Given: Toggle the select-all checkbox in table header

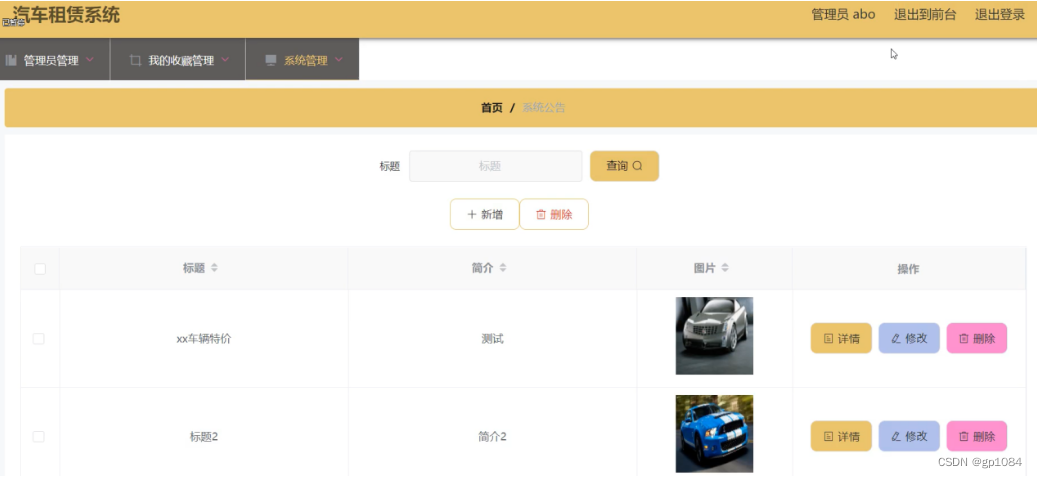Looking at the screenshot, I should coord(40,268).
